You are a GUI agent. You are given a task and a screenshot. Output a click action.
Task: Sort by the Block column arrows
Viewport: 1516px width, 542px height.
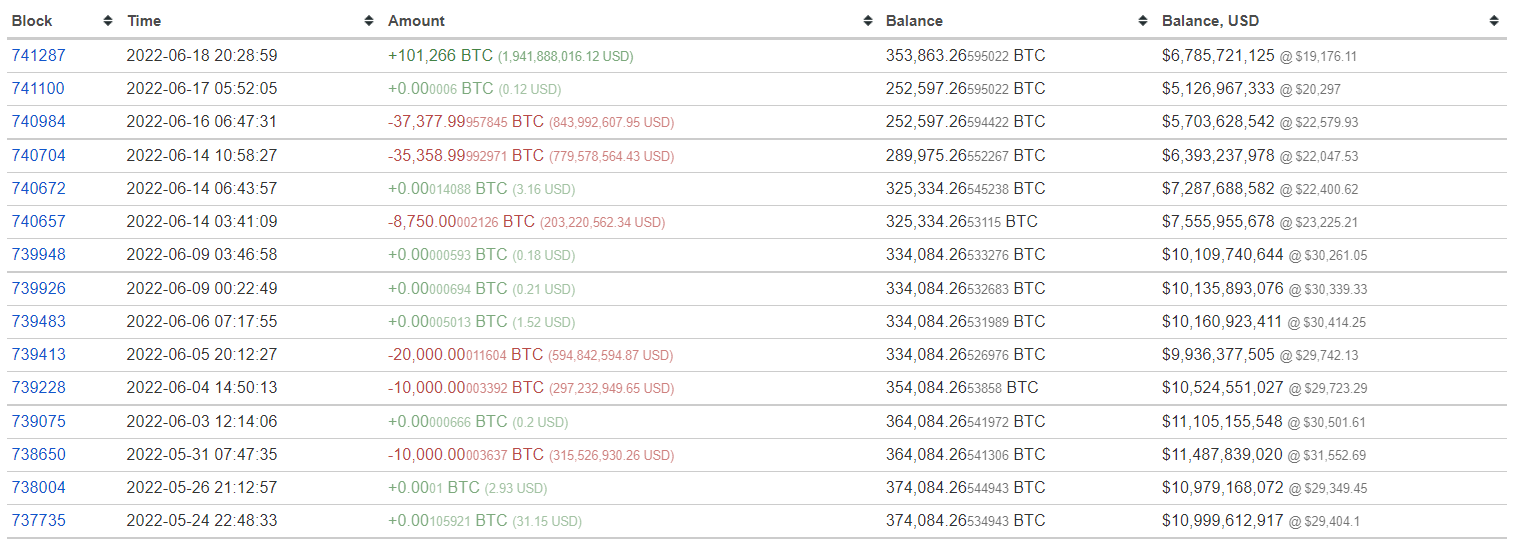click(108, 21)
